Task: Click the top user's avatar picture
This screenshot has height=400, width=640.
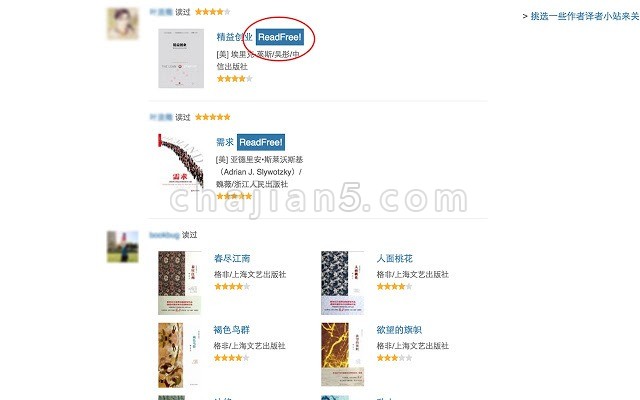Action: [123, 24]
